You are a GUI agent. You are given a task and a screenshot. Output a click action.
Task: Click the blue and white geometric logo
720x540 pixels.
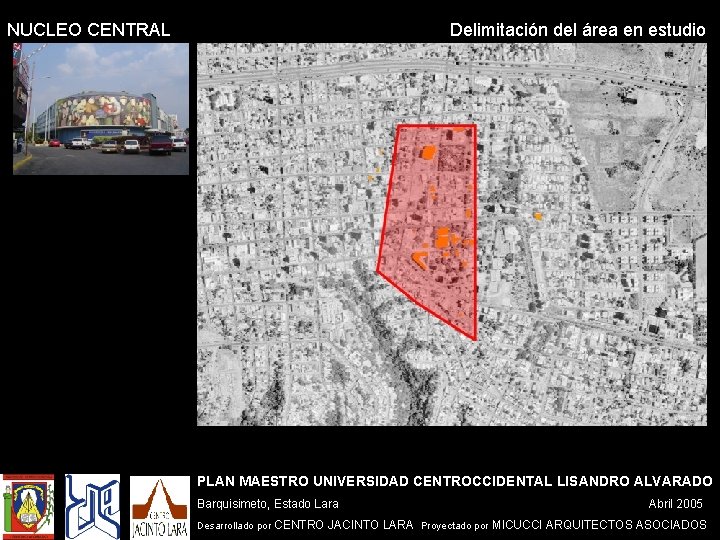click(x=92, y=507)
